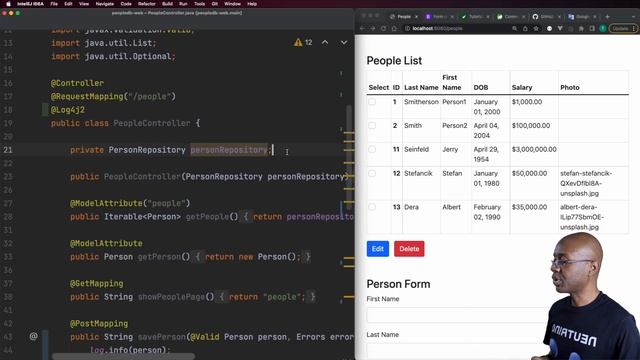Open the Tools menu
640x360 pixels.
pyautogui.click(x=199, y=4)
